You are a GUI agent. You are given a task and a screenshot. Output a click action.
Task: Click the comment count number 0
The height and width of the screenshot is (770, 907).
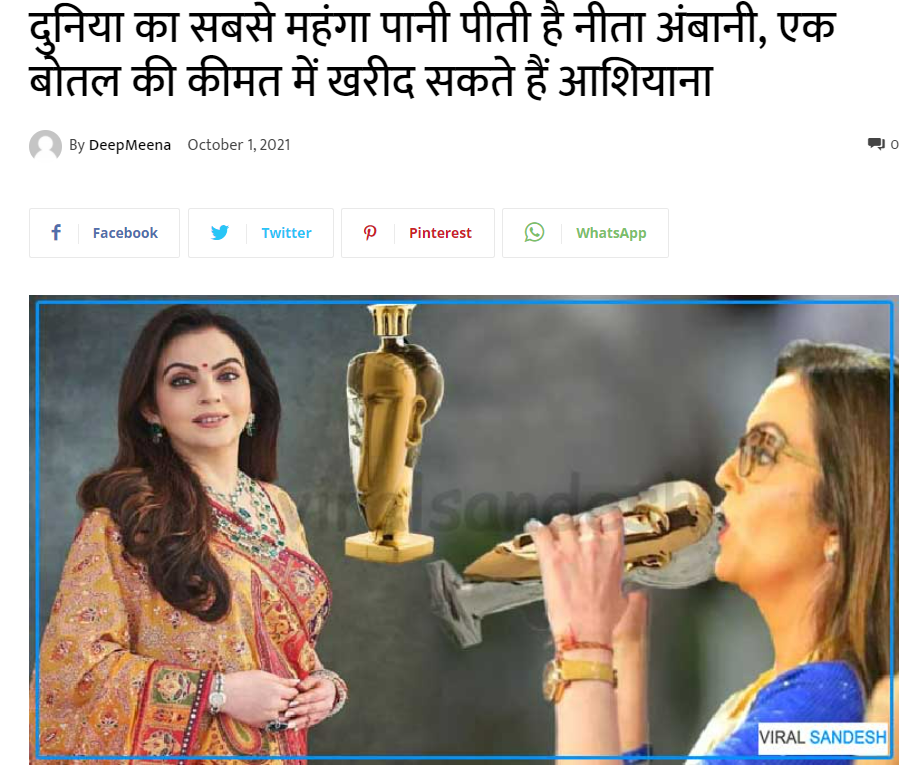(x=894, y=144)
